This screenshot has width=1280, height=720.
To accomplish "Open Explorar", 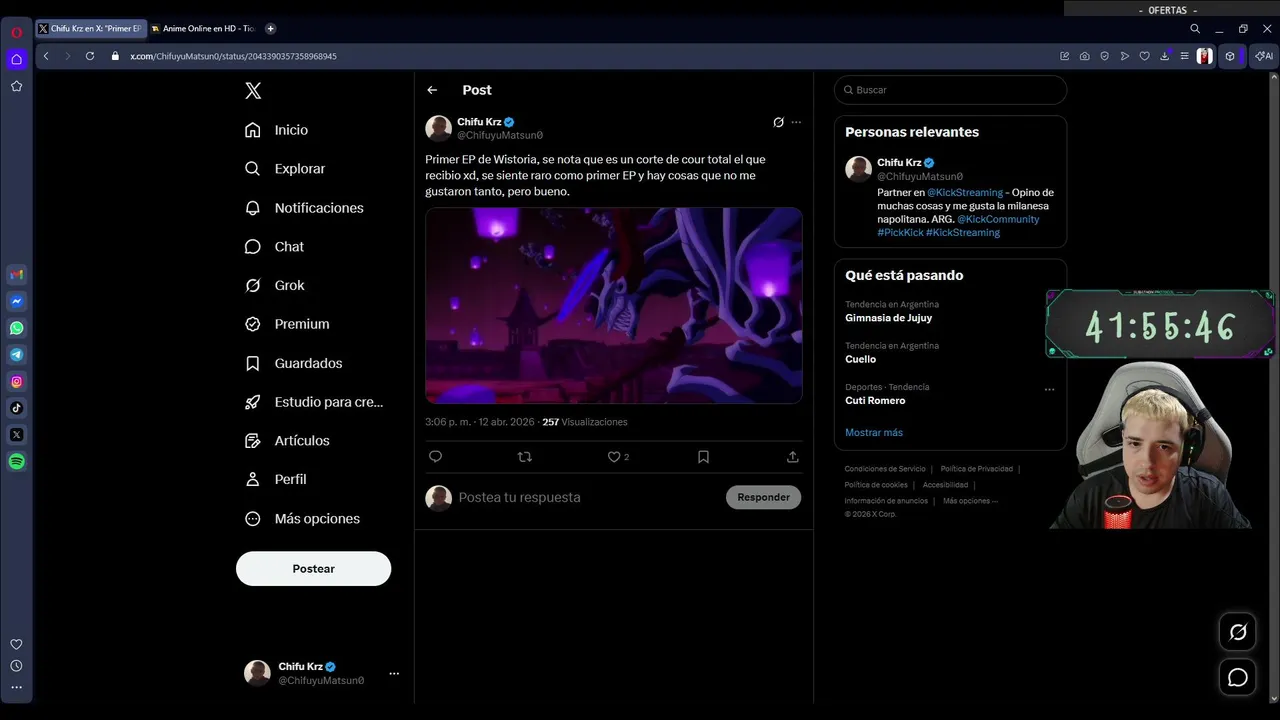I will pyautogui.click(x=286, y=169).
